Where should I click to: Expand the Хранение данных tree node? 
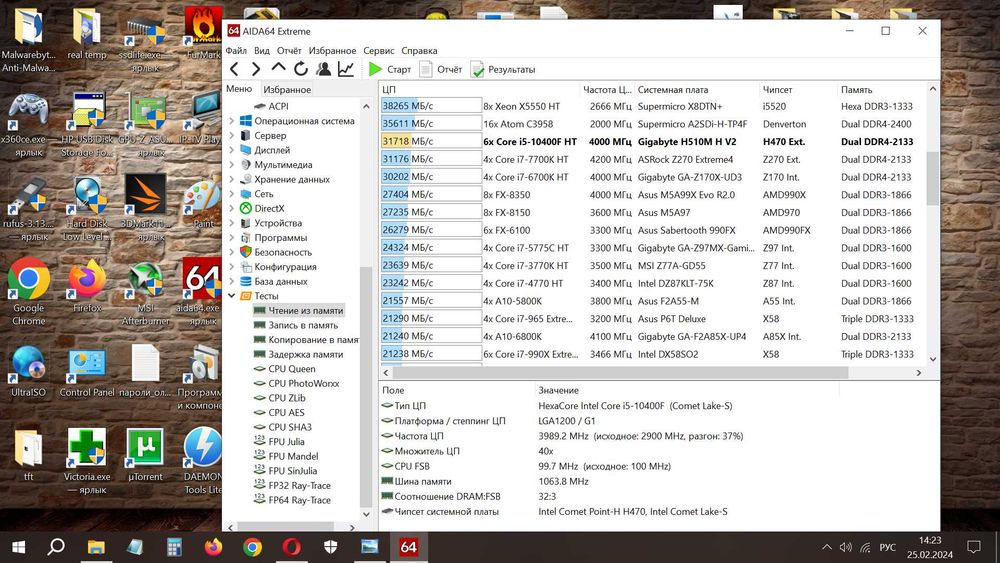232,179
